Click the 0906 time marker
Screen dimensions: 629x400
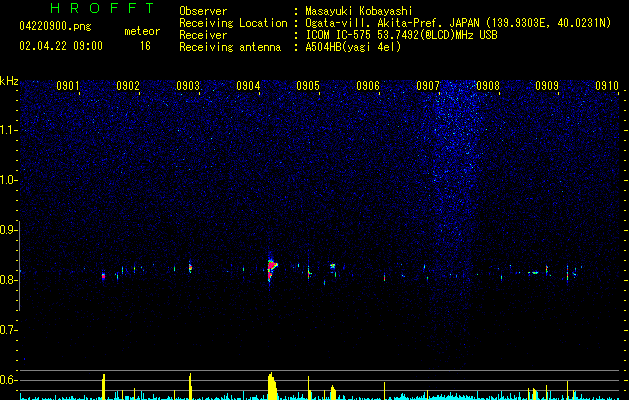coord(368,86)
